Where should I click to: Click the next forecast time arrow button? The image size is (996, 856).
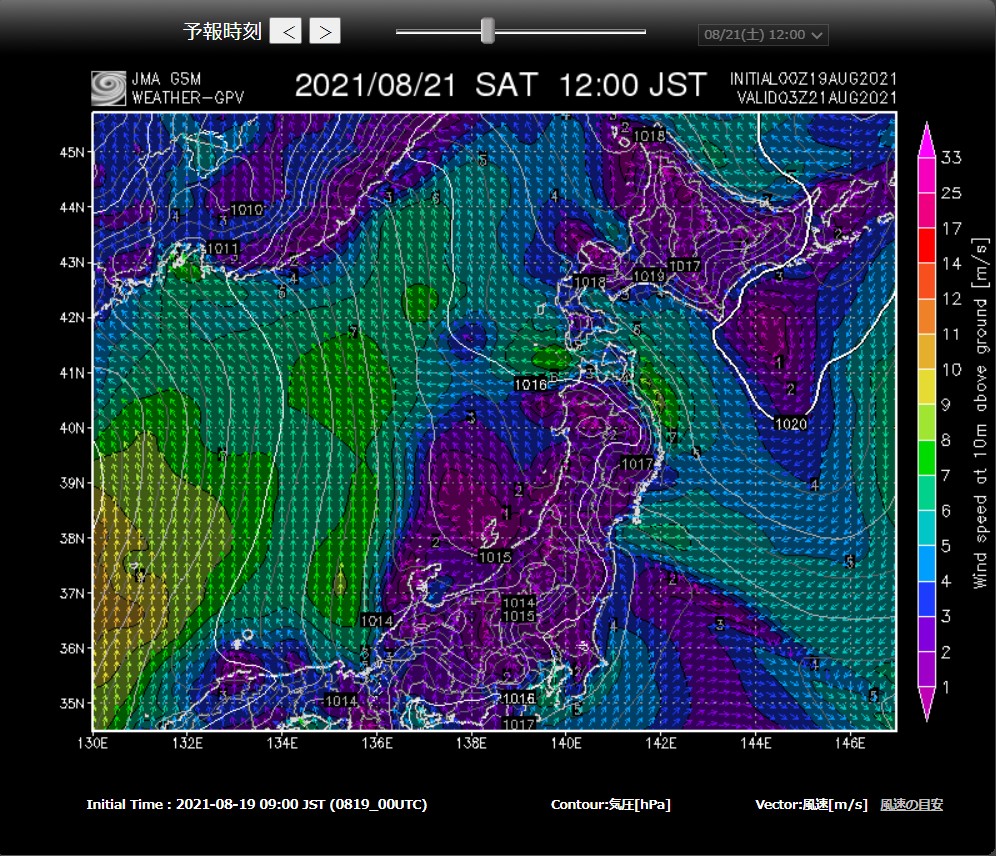coord(325,31)
